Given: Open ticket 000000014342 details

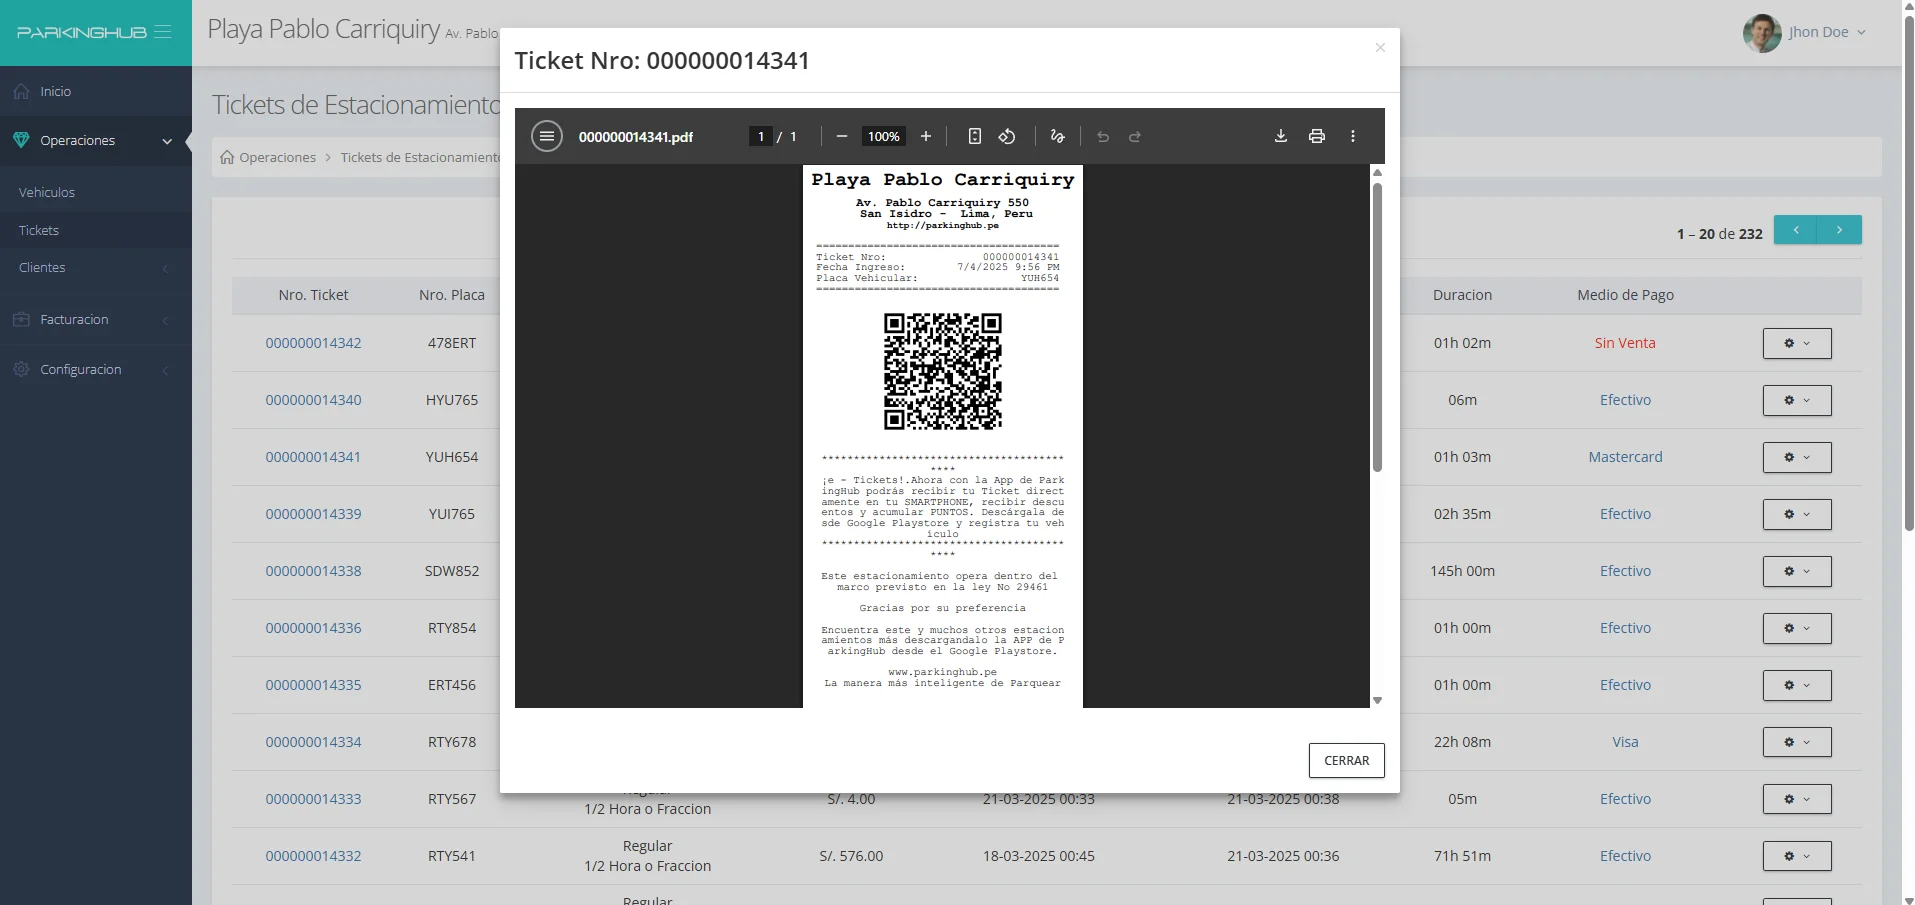Looking at the screenshot, I should (x=313, y=343).
